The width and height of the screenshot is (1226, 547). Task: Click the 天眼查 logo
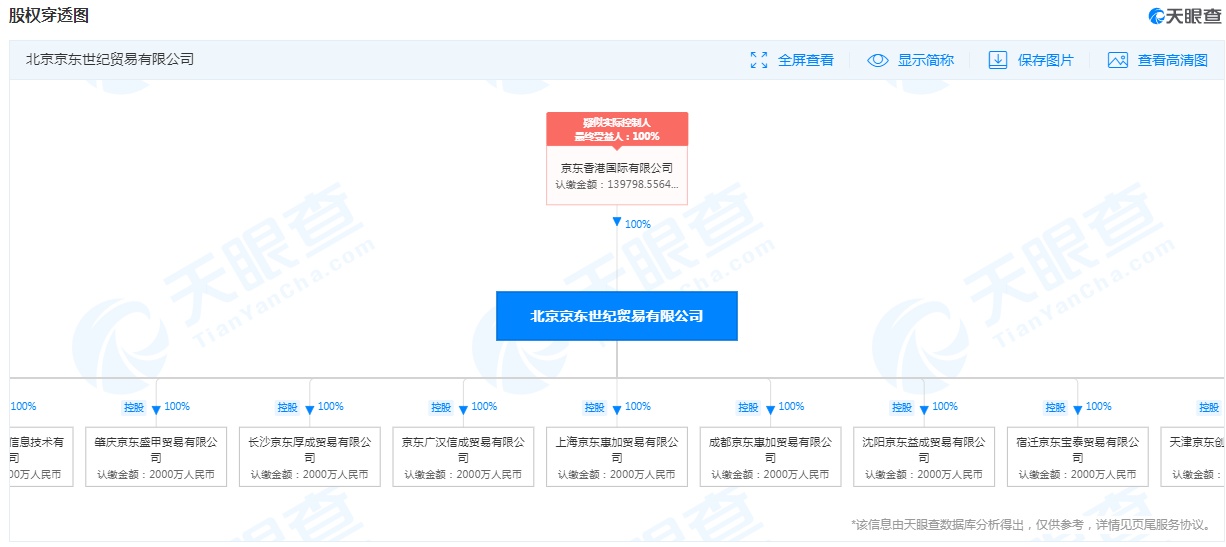coord(1184,16)
